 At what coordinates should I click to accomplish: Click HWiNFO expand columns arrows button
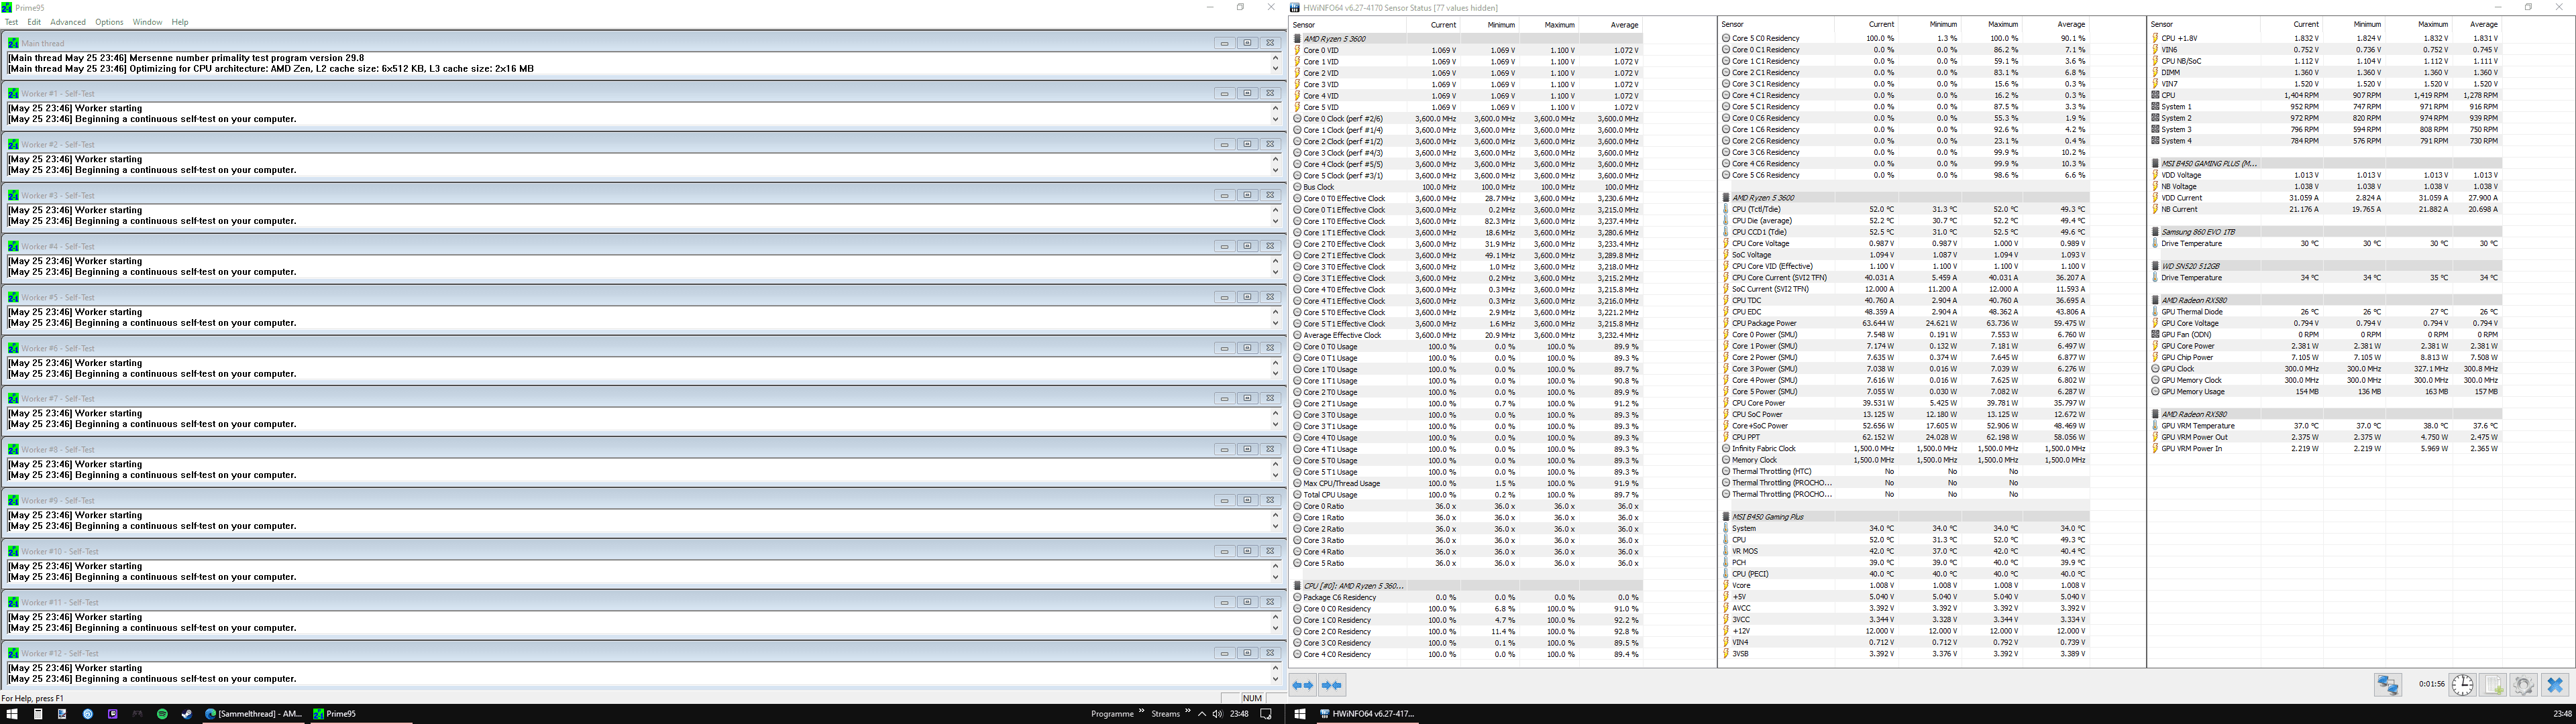point(1303,685)
